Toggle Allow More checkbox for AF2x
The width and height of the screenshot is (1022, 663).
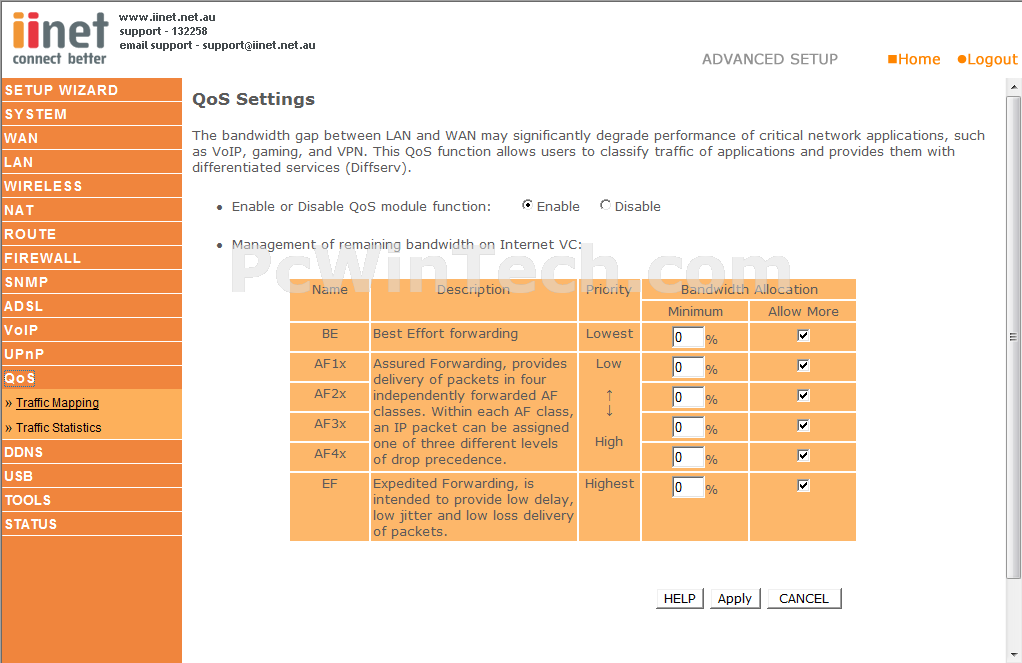point(803,396)
